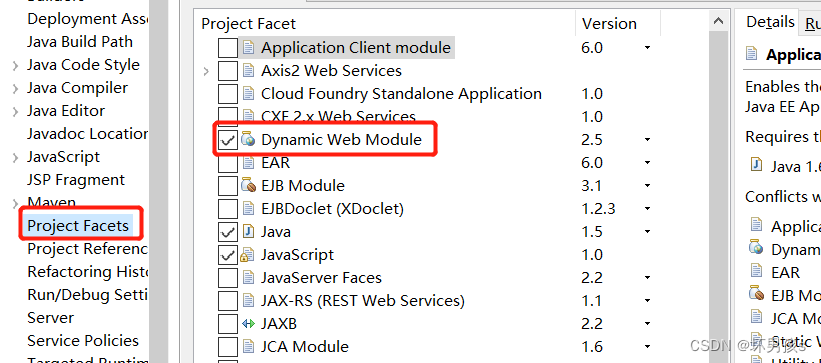Select the CXF 2.x Web Services row
The height and width of the screenshot is (363, 821).
point(338,115)
